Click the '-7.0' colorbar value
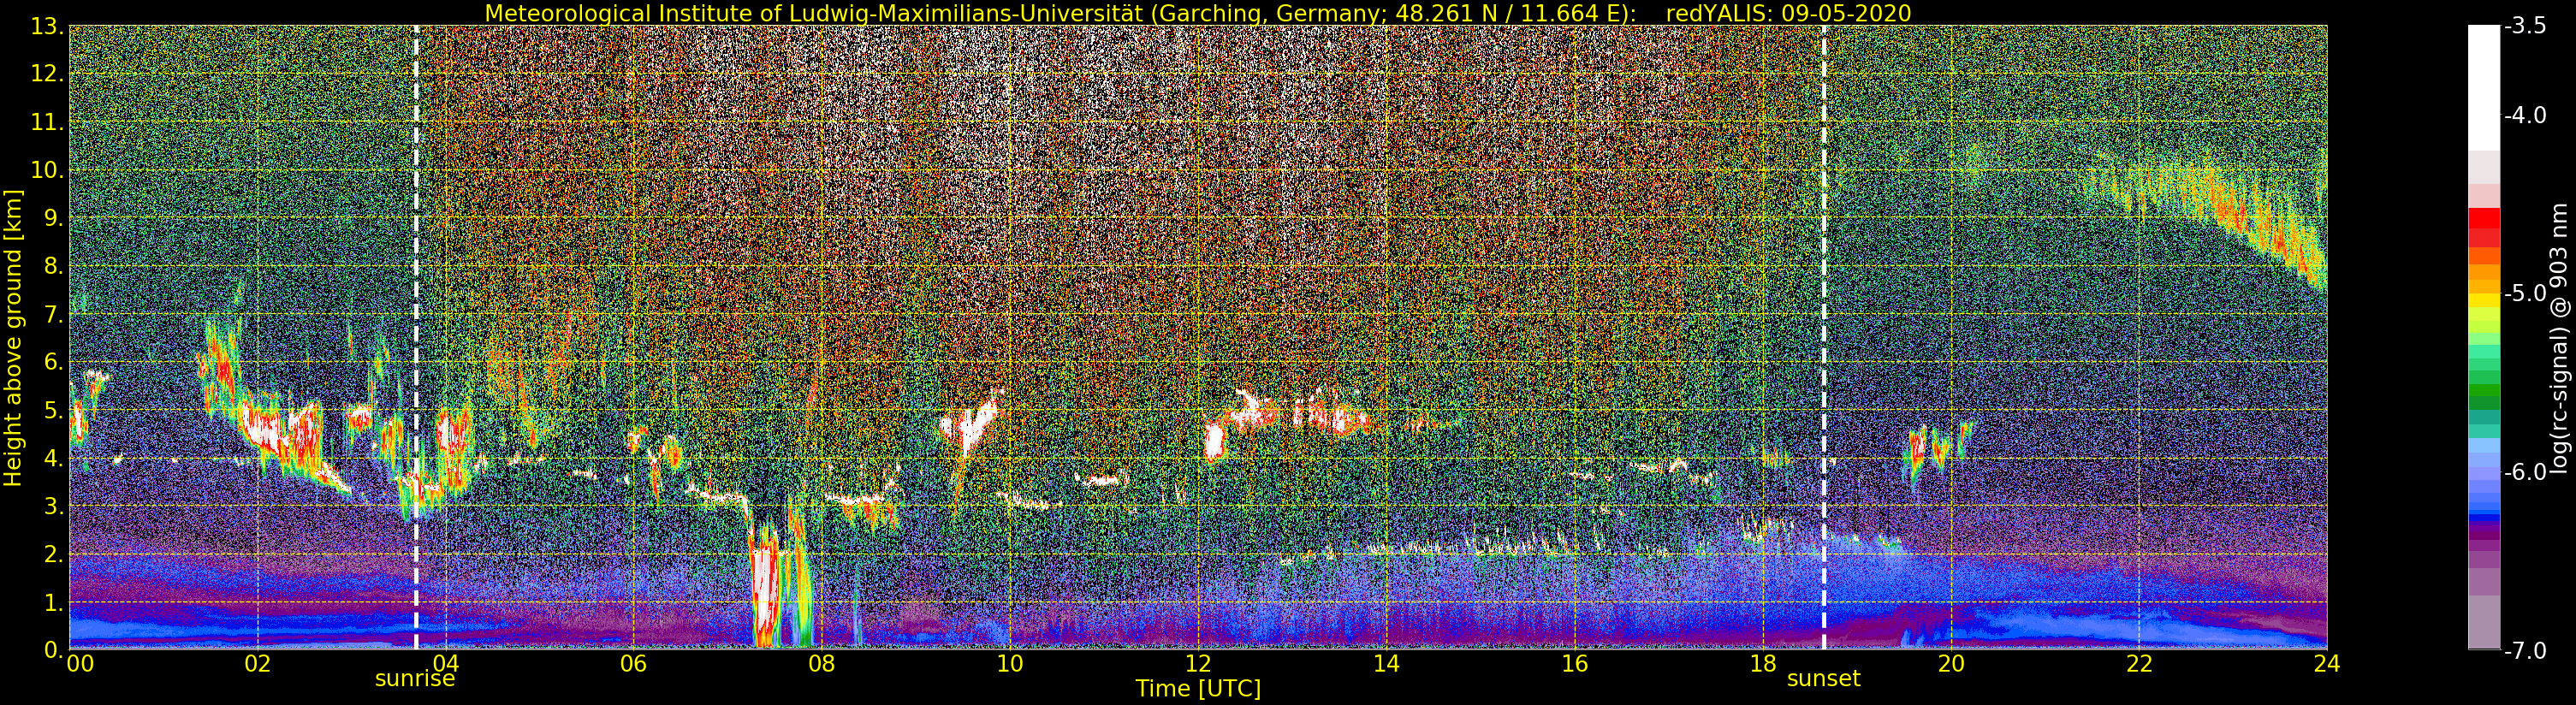Viewport: 2576px width, 705px height. tap(2525, 650)
